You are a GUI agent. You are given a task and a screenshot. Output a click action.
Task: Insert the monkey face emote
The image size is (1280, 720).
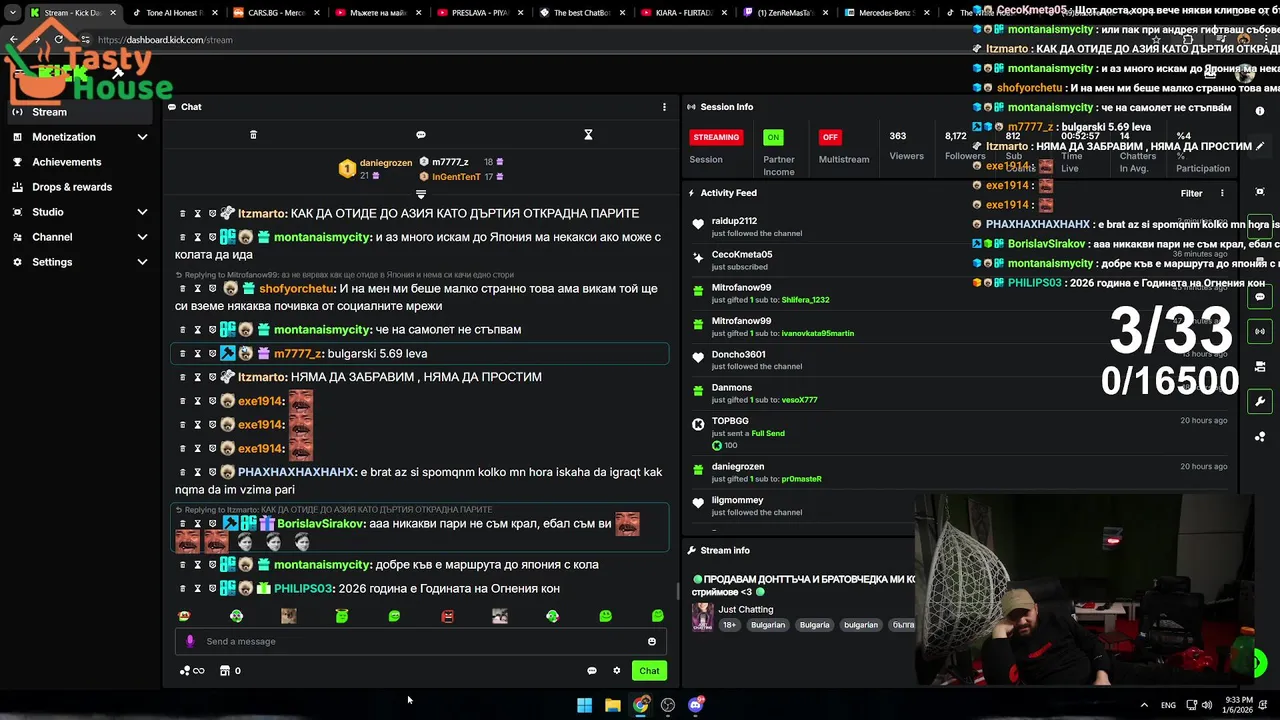tap(184, 616)
